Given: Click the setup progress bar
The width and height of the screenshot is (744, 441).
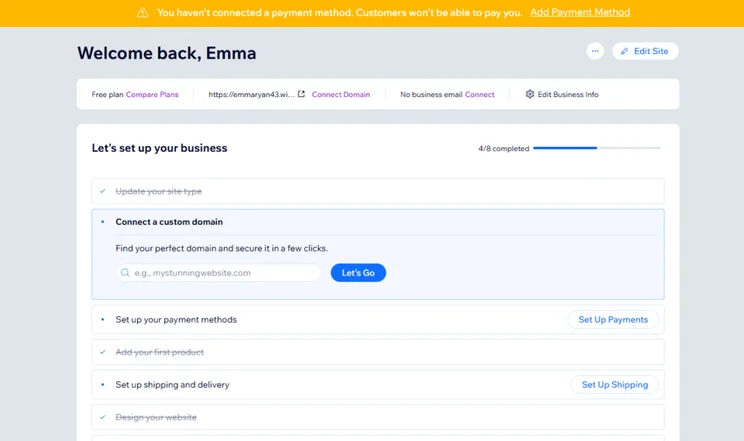Looking at the screenshot, I should 597,148.
